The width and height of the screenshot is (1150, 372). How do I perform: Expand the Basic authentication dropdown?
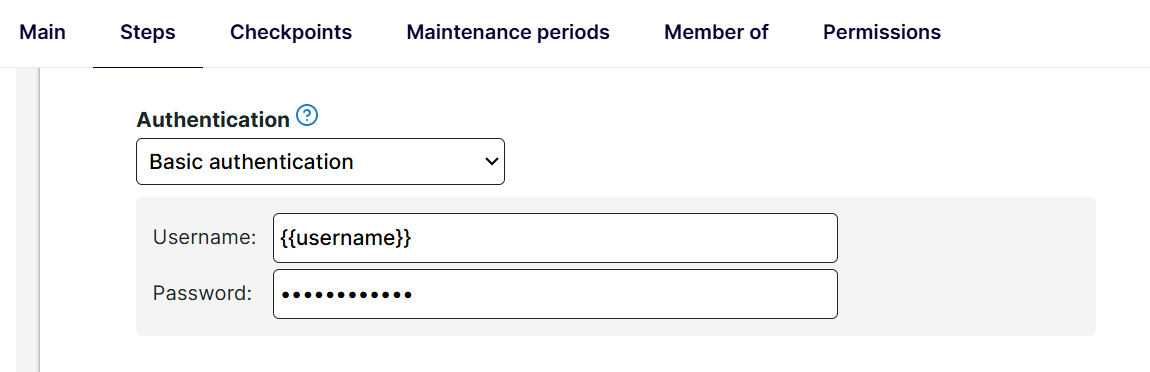click(x=321, y=161)
